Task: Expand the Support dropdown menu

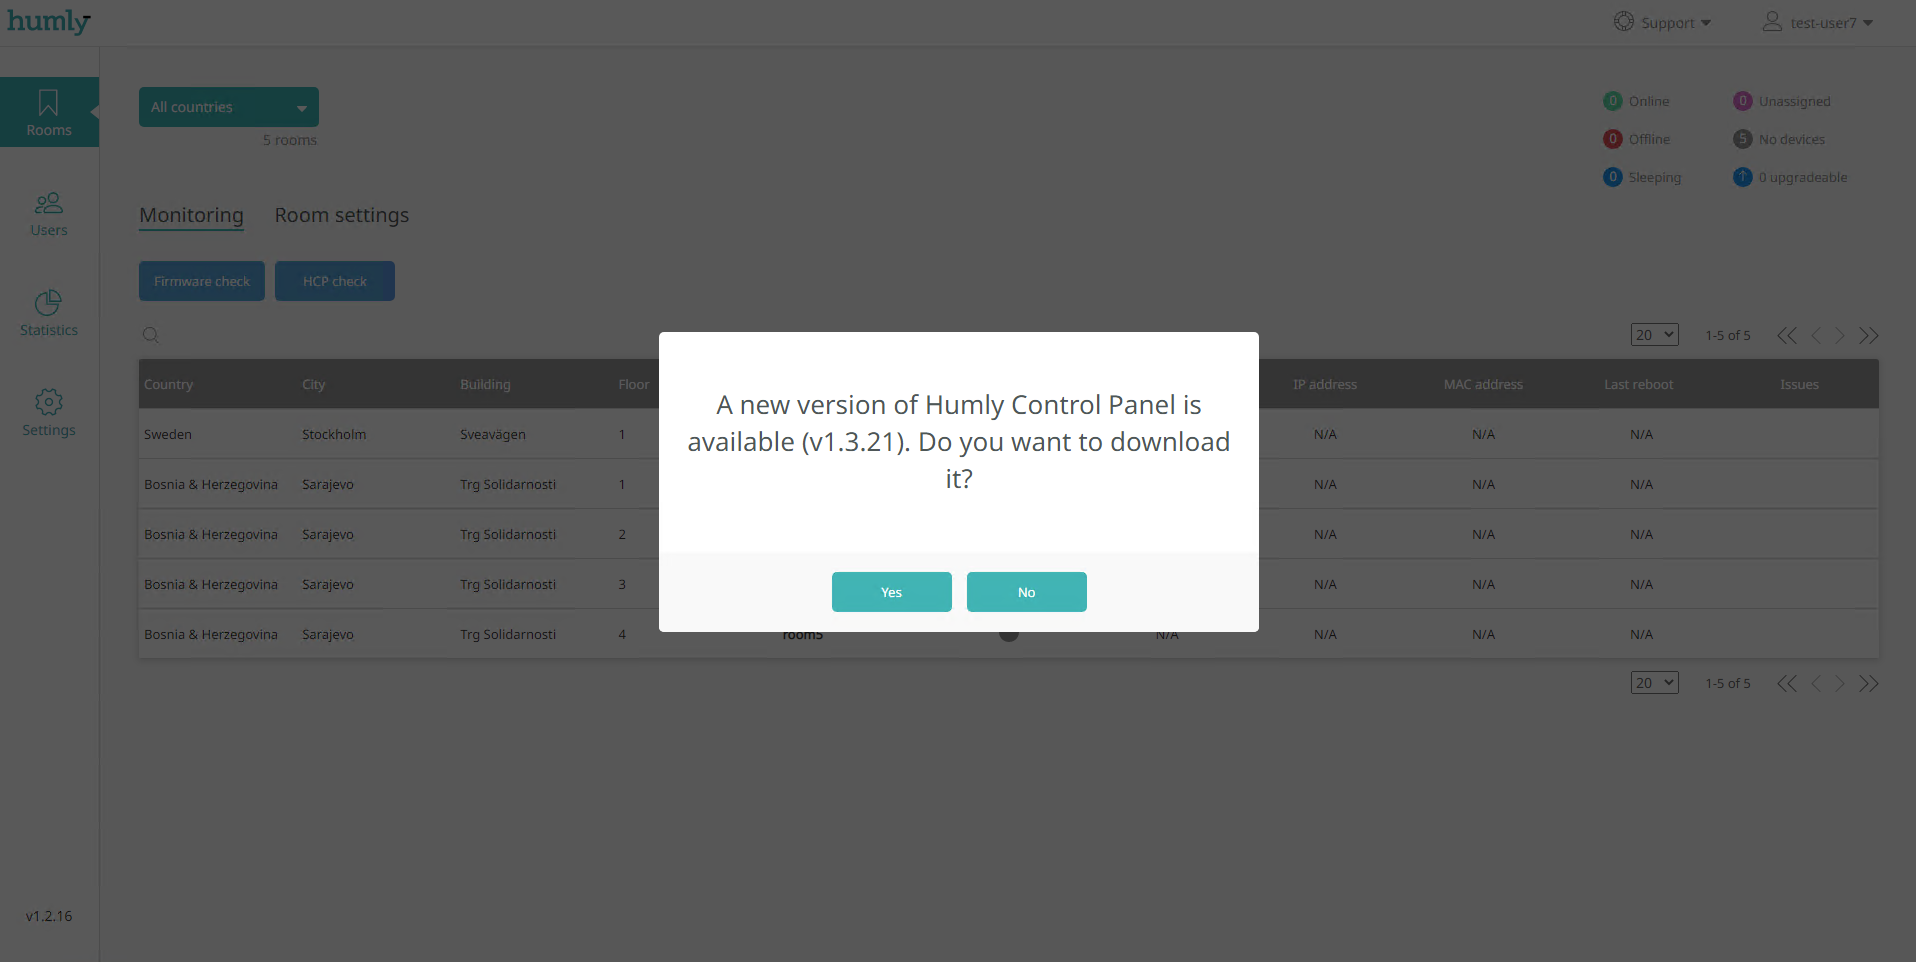Action: click(x=1662, y=22)
